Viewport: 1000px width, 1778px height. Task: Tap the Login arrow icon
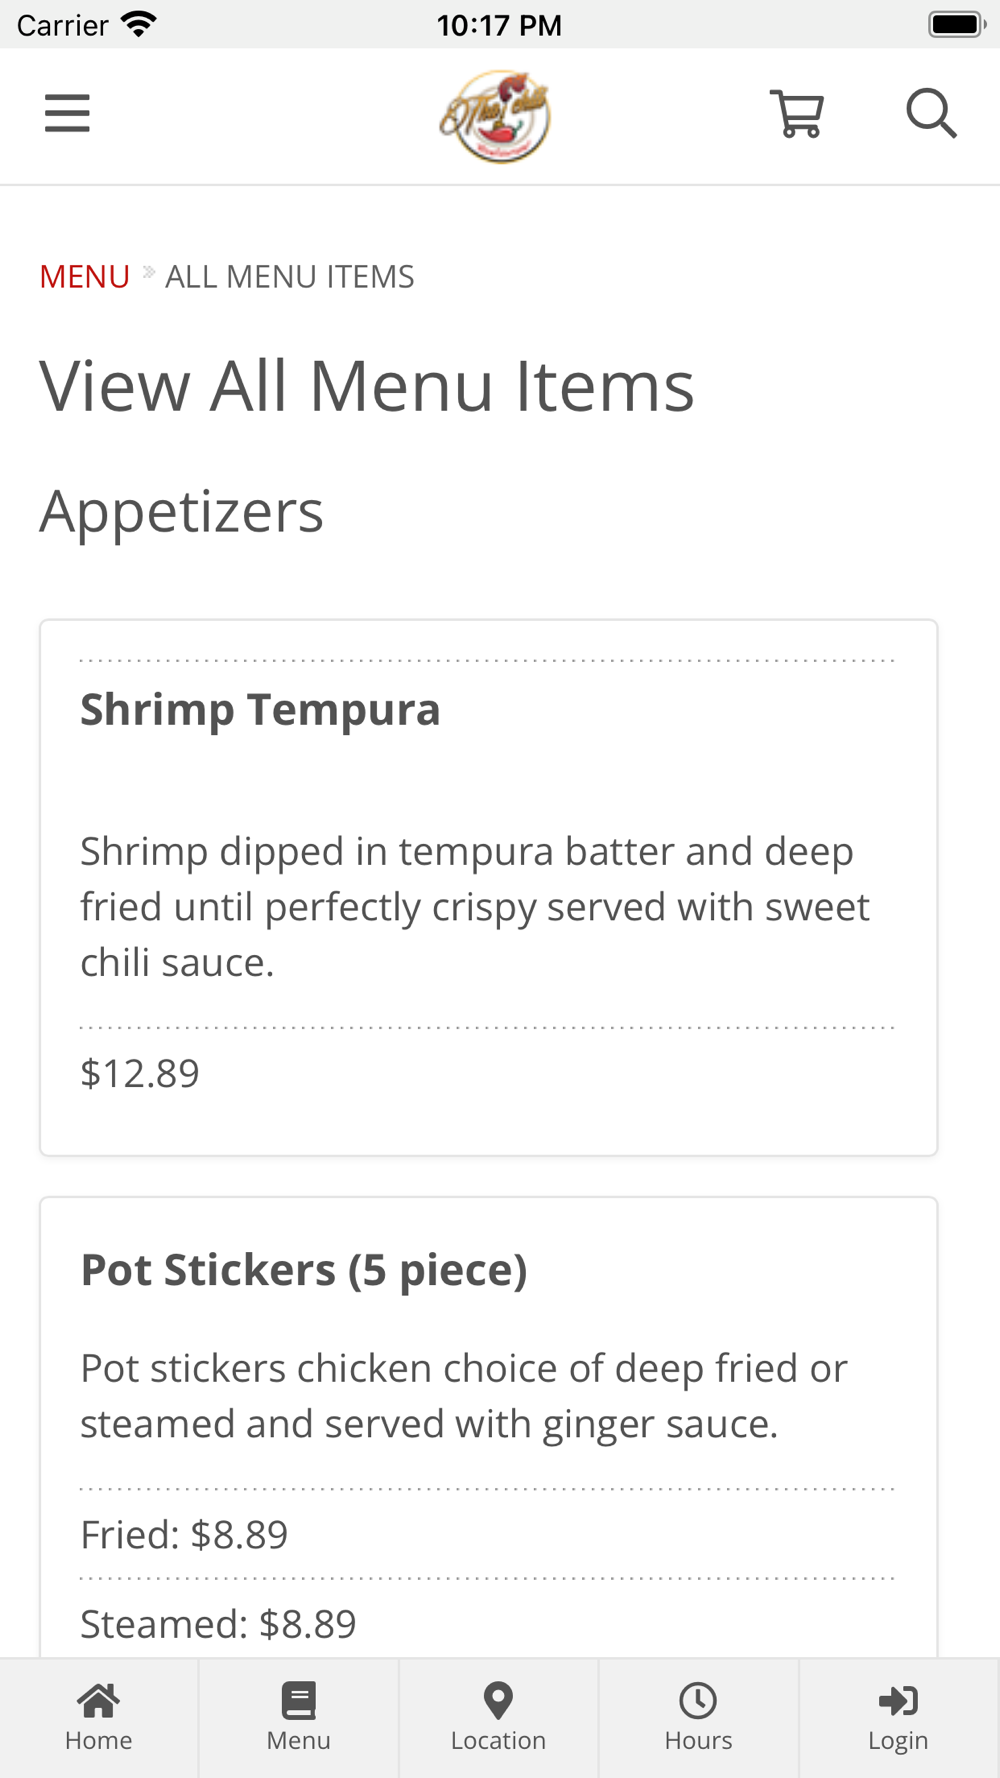(x=898, y=1700)
